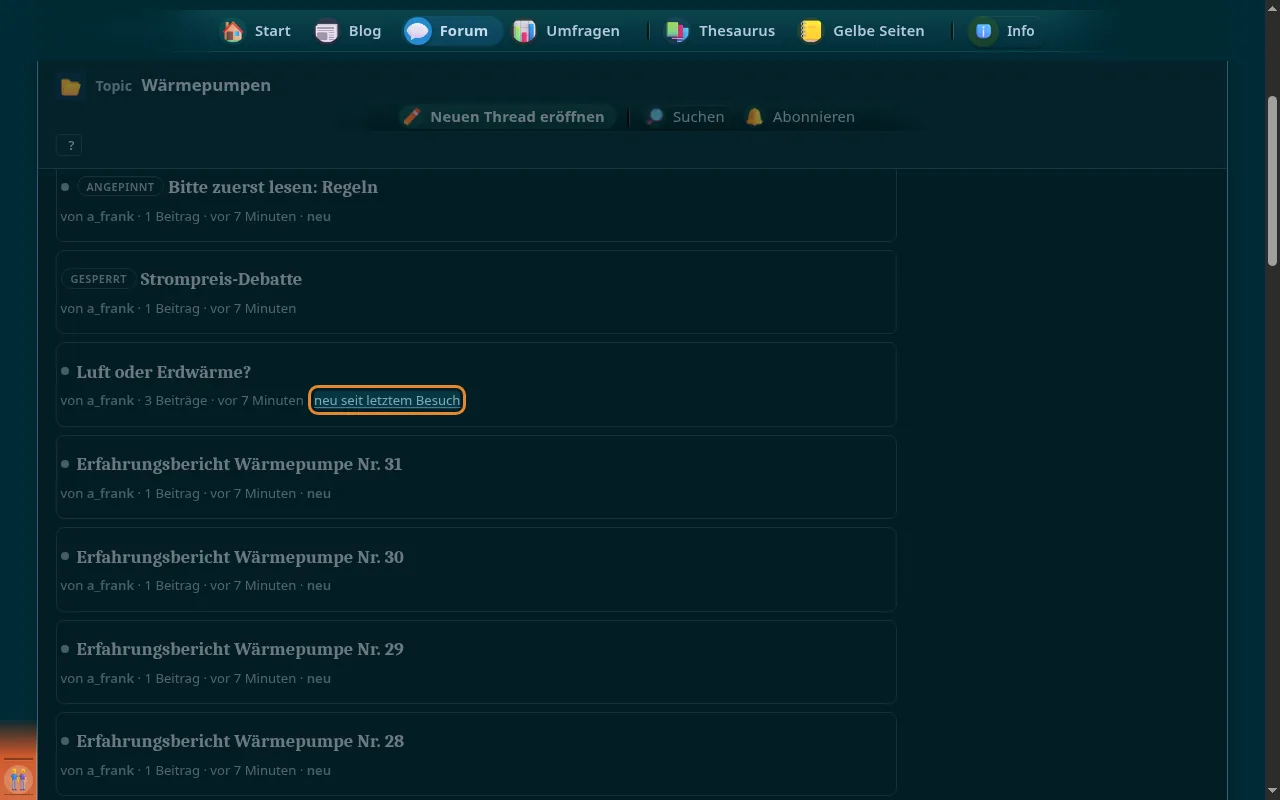Click the Gelbe Seiten yellow notebook icon
The image size is (1280, 800).
811,31
